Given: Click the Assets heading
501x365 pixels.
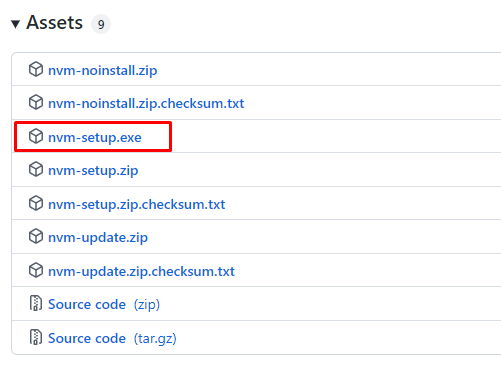Looking at the screenshot, I should [x=54, y=23].
